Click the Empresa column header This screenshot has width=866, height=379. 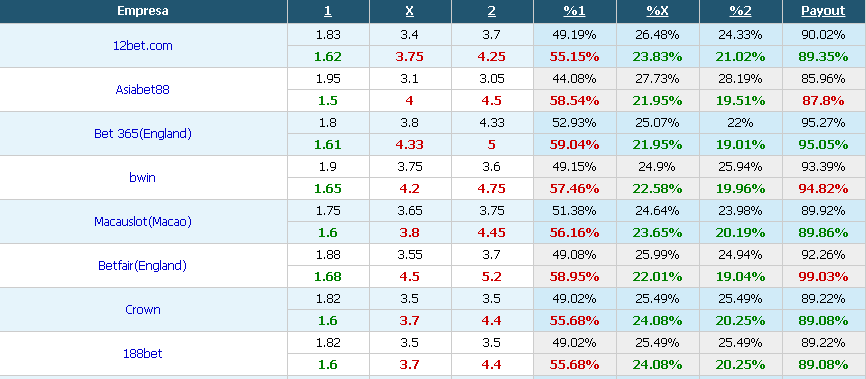click(x=143, y=11)
